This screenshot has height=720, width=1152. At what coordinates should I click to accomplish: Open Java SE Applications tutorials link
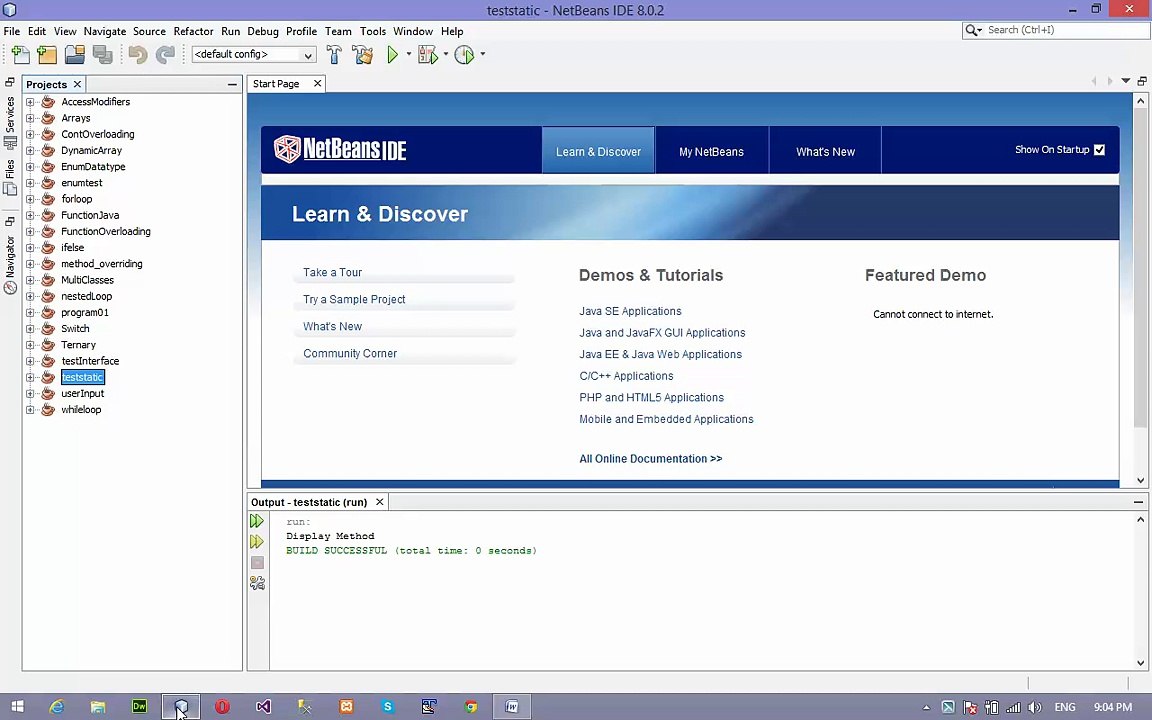[x=630, y=312]
